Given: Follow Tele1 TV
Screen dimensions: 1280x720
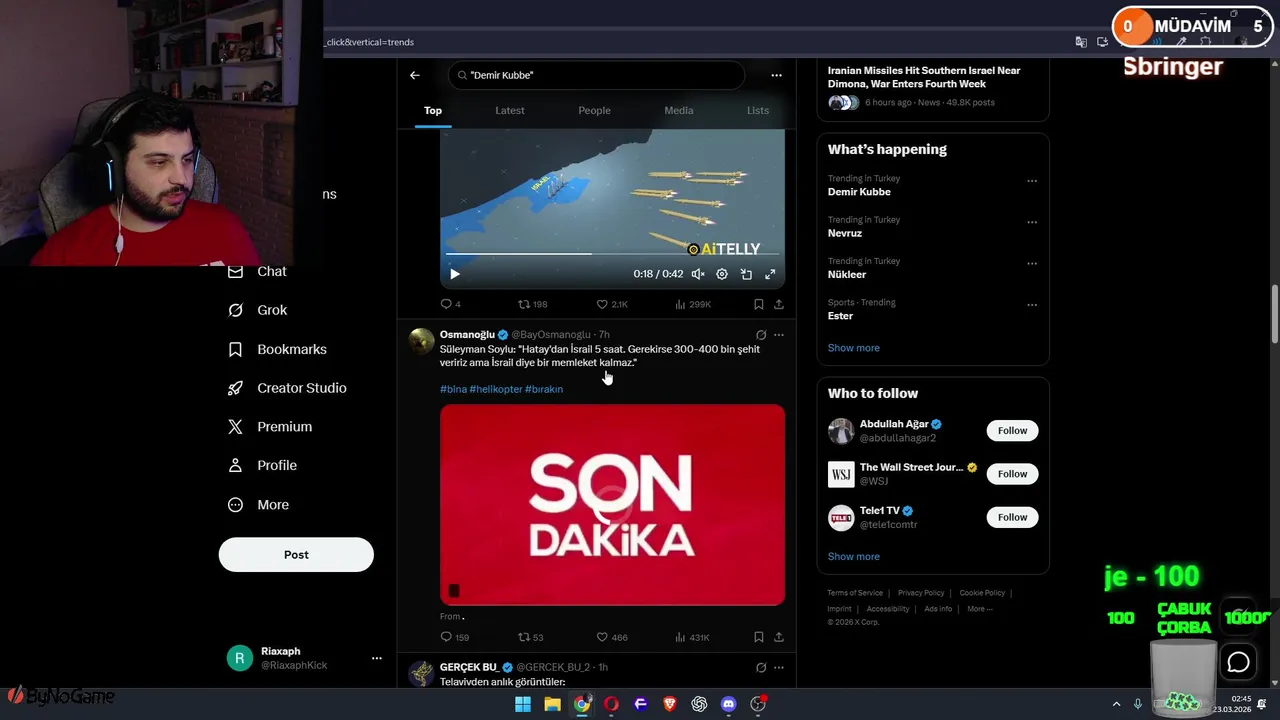Looking at the screenshot, I should click(1012, 517).
